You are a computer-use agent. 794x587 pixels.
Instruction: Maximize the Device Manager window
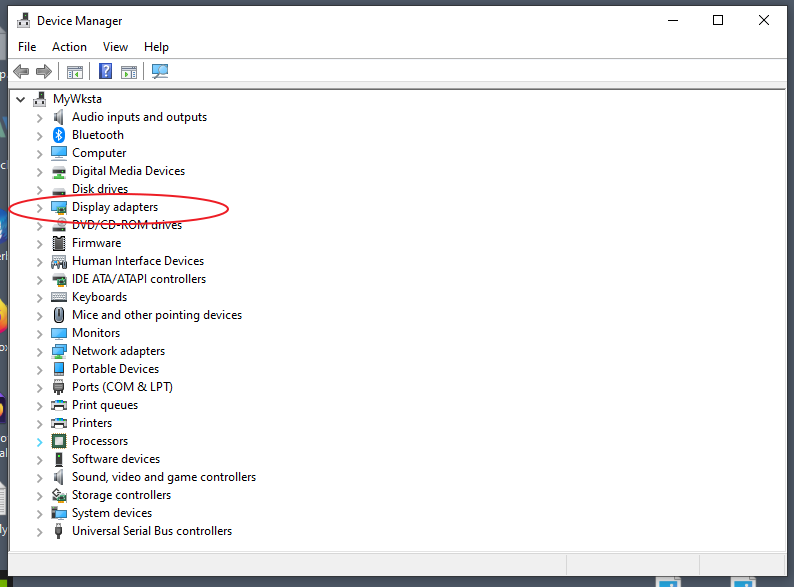[x=718, y=20]
